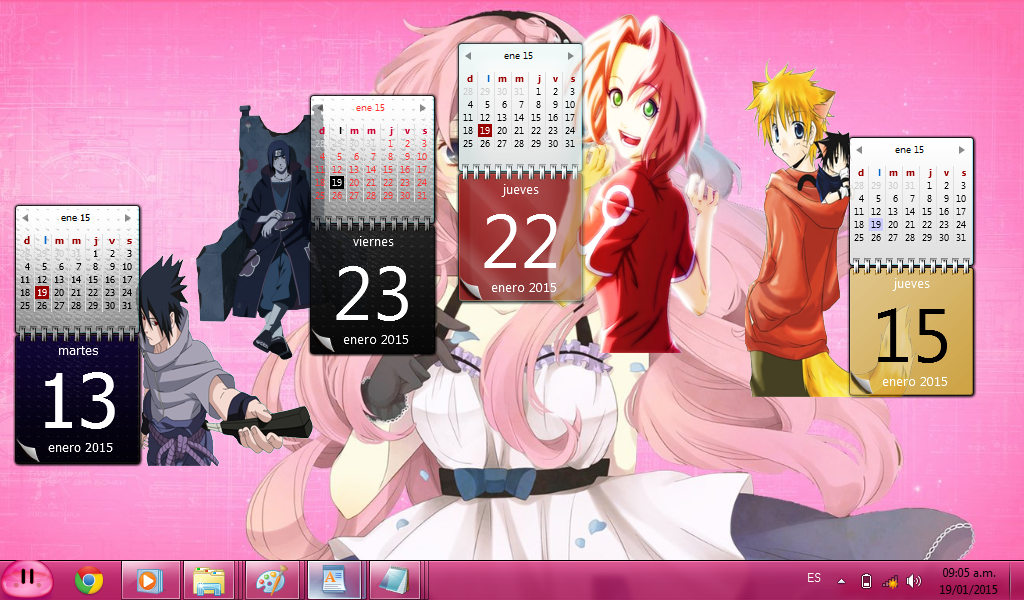Click 'ene 15' header on gold calendar gadget
Viewport: 1024px width, 600px height.
click(910, 150)
